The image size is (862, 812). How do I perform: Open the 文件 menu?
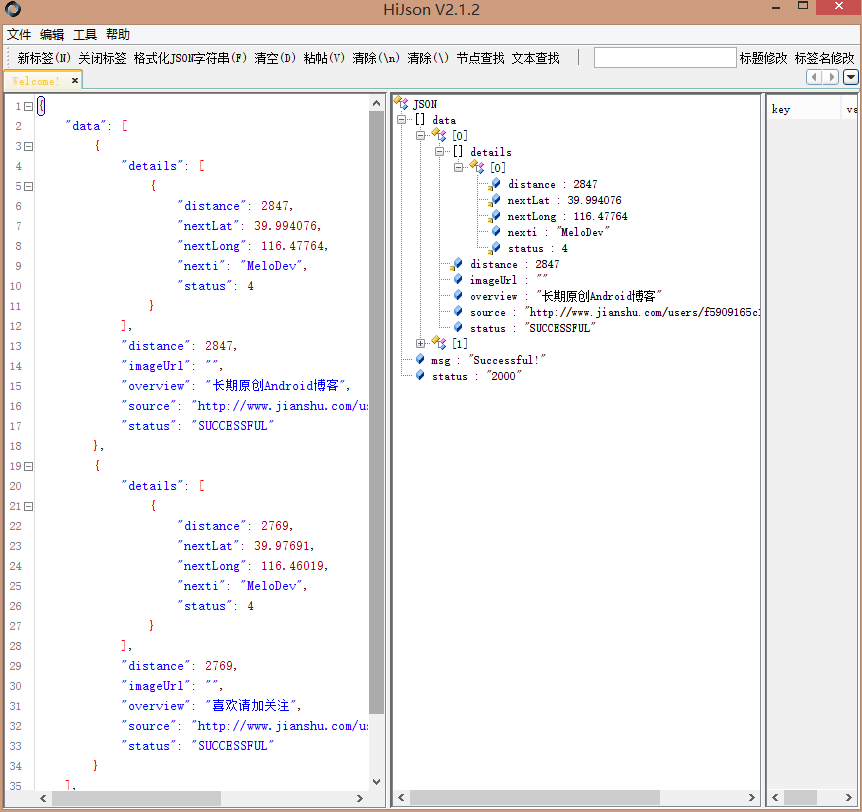click(x=19, y=35)
